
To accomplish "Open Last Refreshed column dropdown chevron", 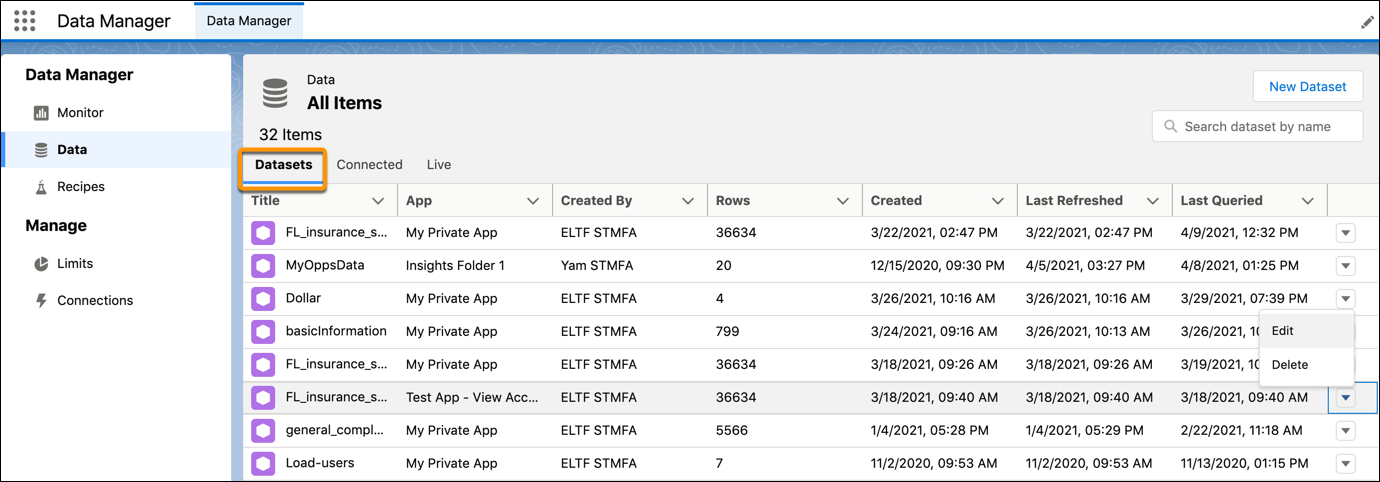I will [x=1152, y=201].
